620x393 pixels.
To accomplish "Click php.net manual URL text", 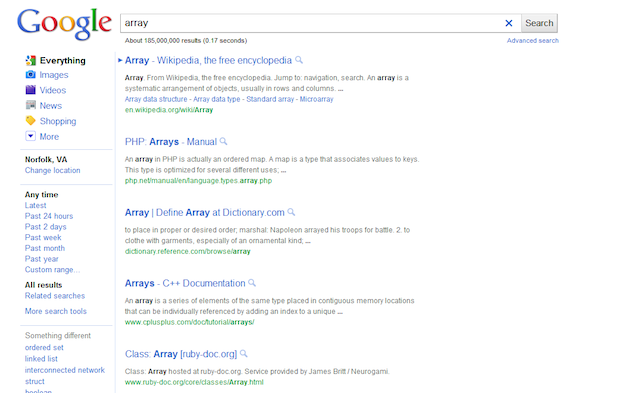I will coord(198,180).
